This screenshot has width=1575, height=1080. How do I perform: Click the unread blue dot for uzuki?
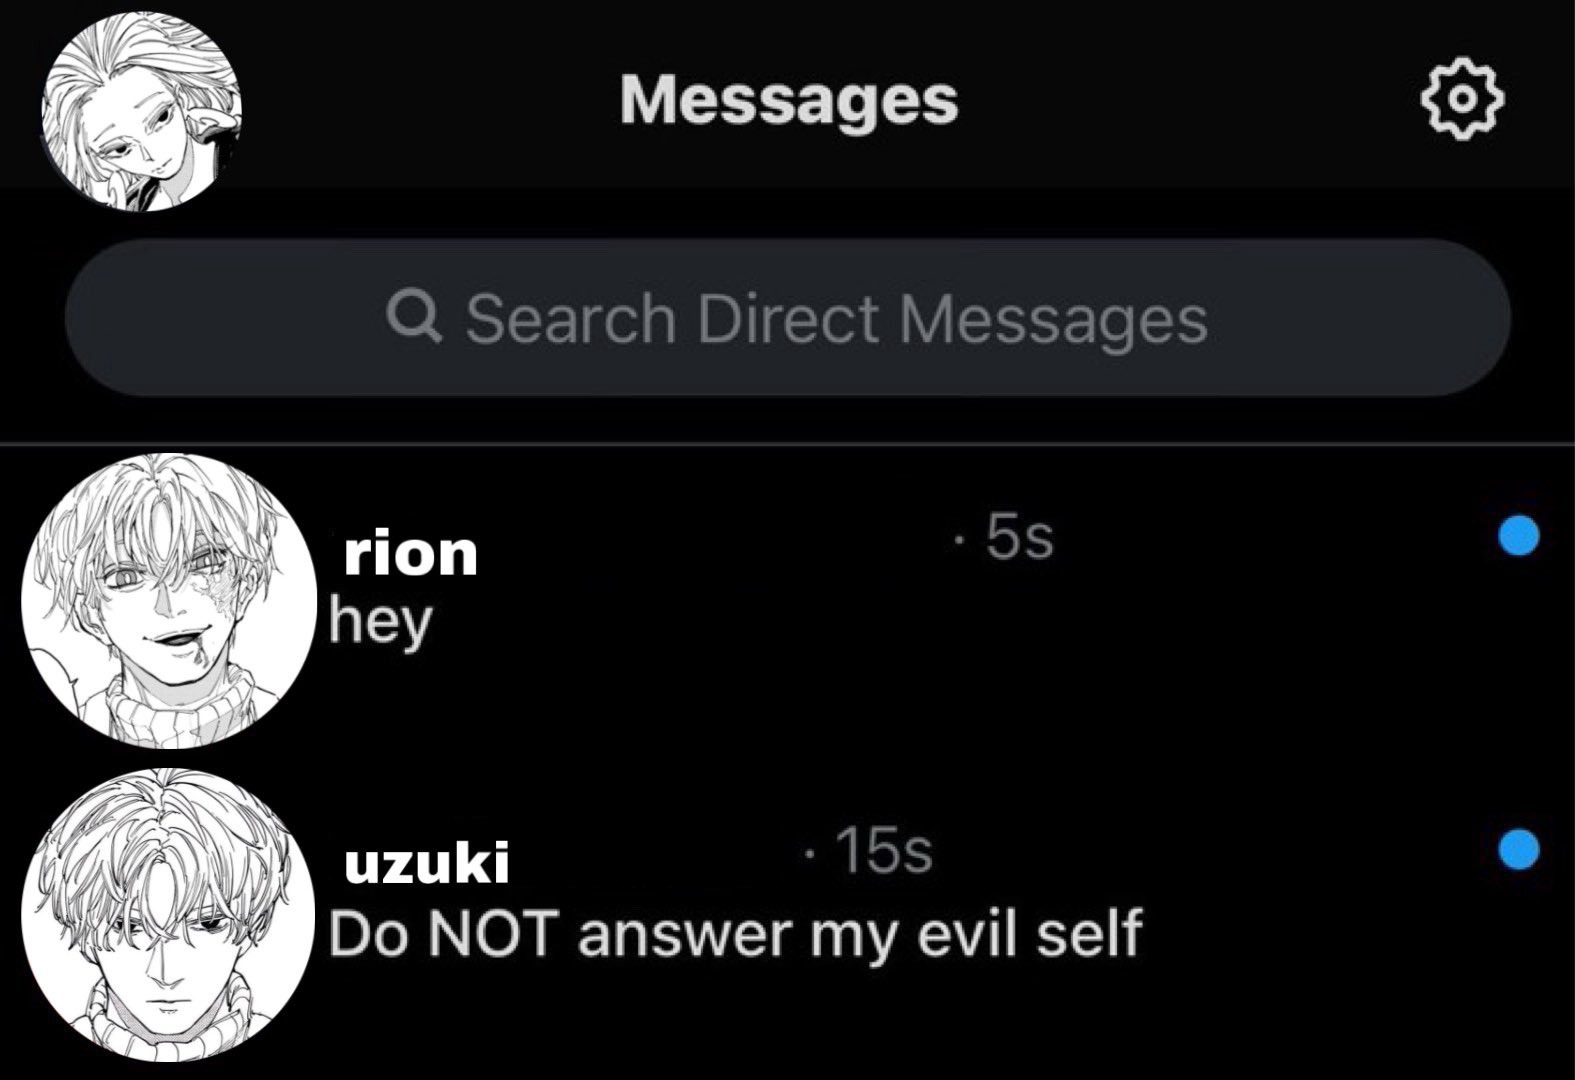tap(1519, 850)
